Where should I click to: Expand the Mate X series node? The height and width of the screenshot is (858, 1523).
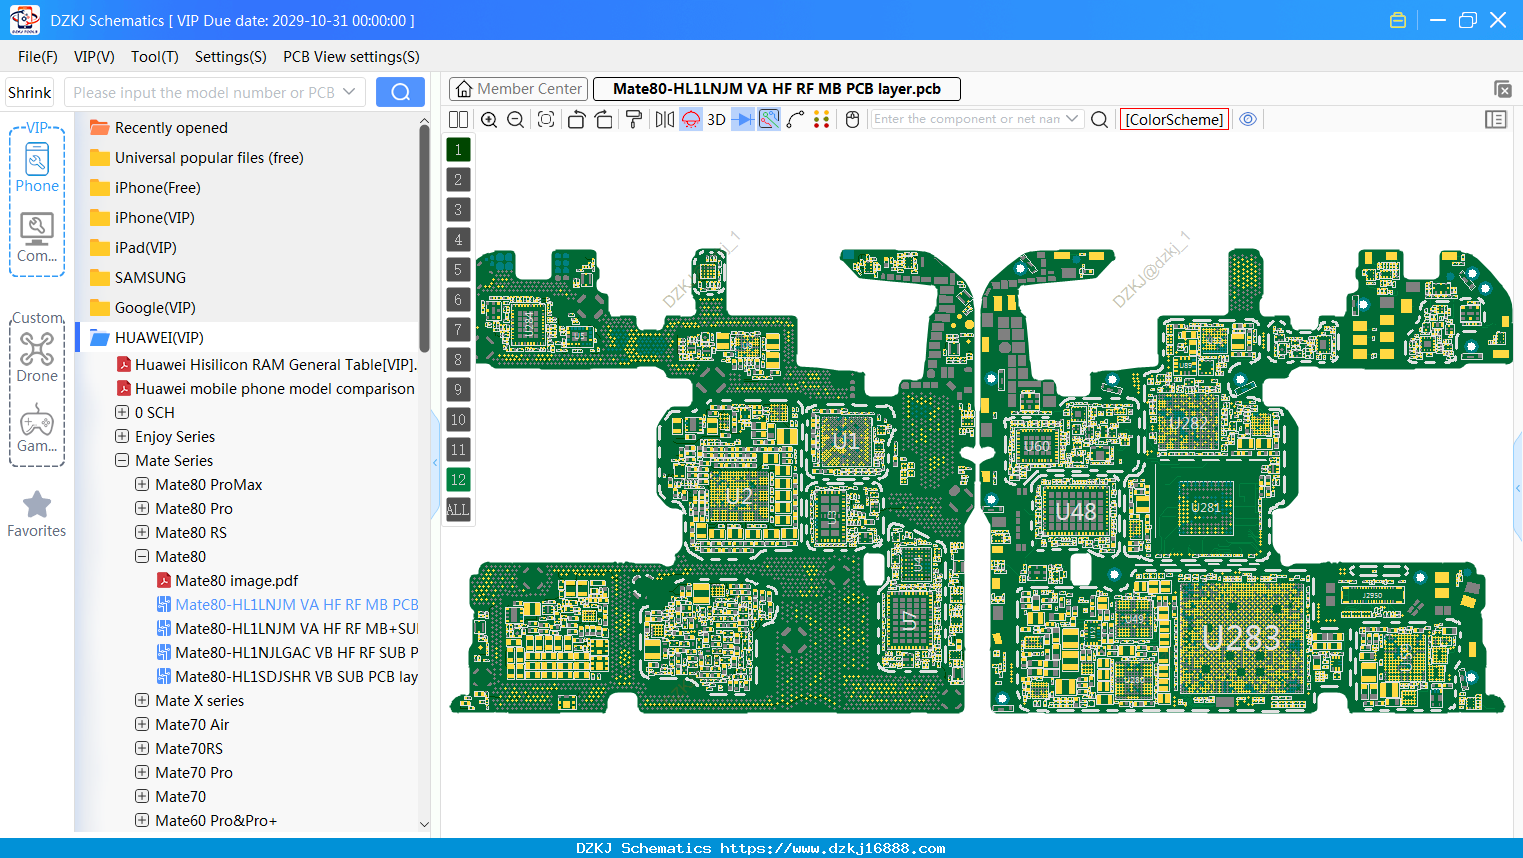[x=142, y=700]
